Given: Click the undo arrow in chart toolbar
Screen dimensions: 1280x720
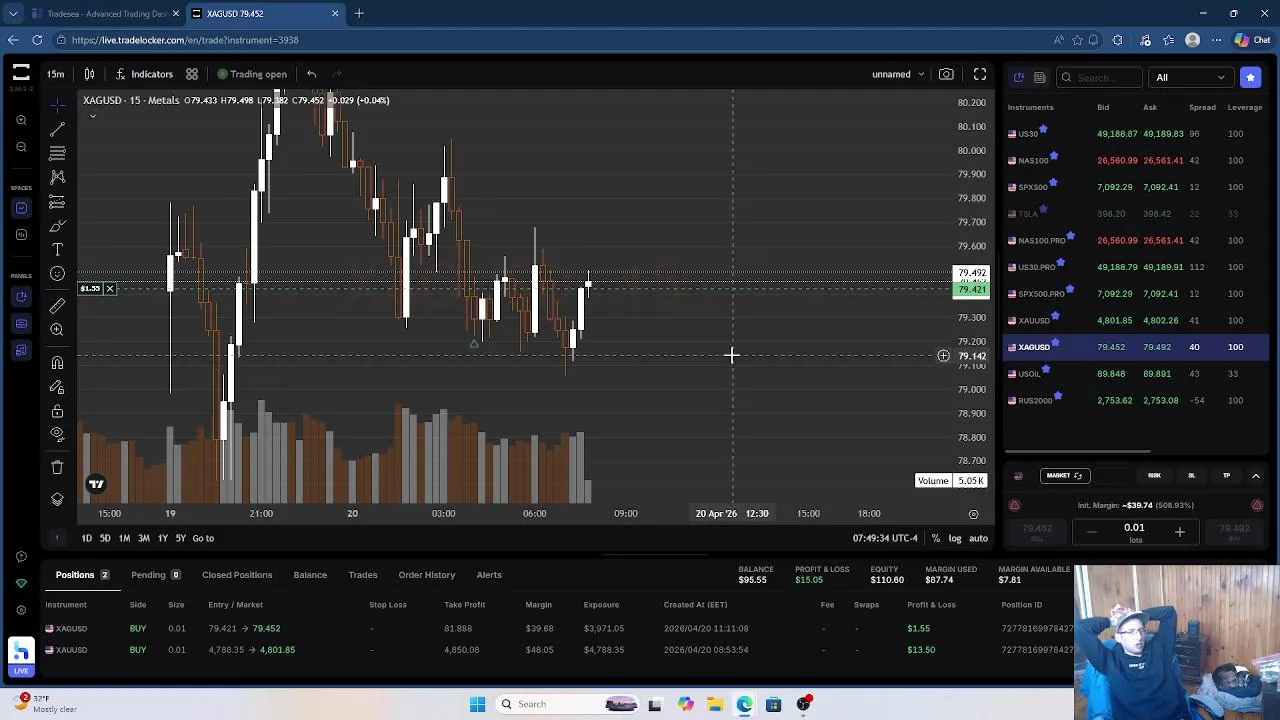Looking at the screenshot, I should pyautogui.click(x=312, y=74).
